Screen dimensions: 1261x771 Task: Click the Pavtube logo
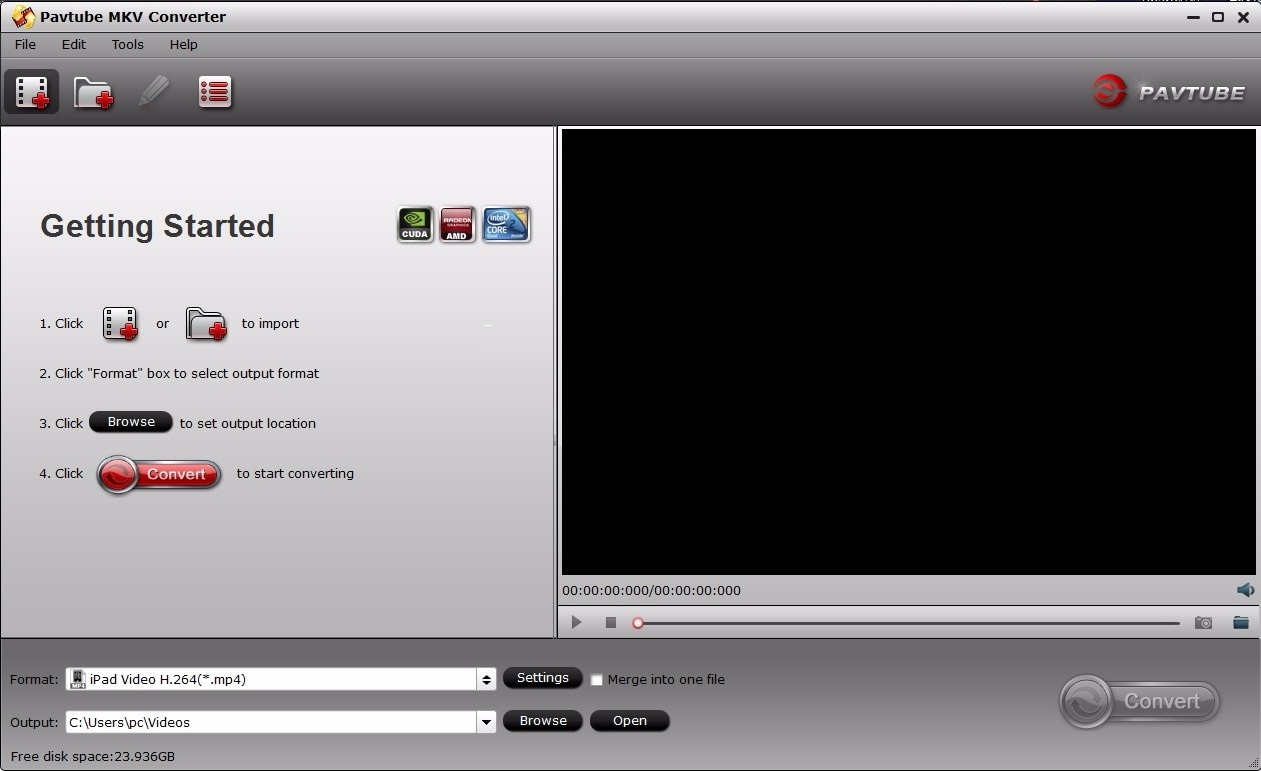point(1169,91)
